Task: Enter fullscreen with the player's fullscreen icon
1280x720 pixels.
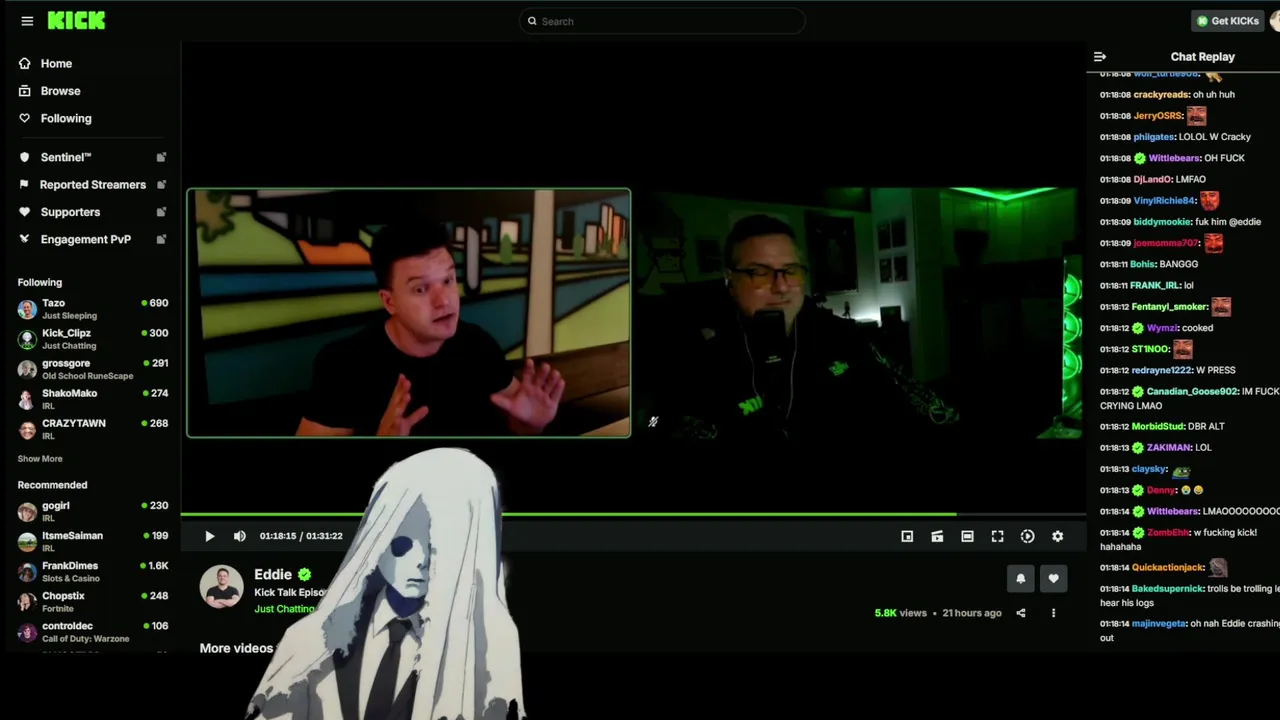Action: click(997, 537)
